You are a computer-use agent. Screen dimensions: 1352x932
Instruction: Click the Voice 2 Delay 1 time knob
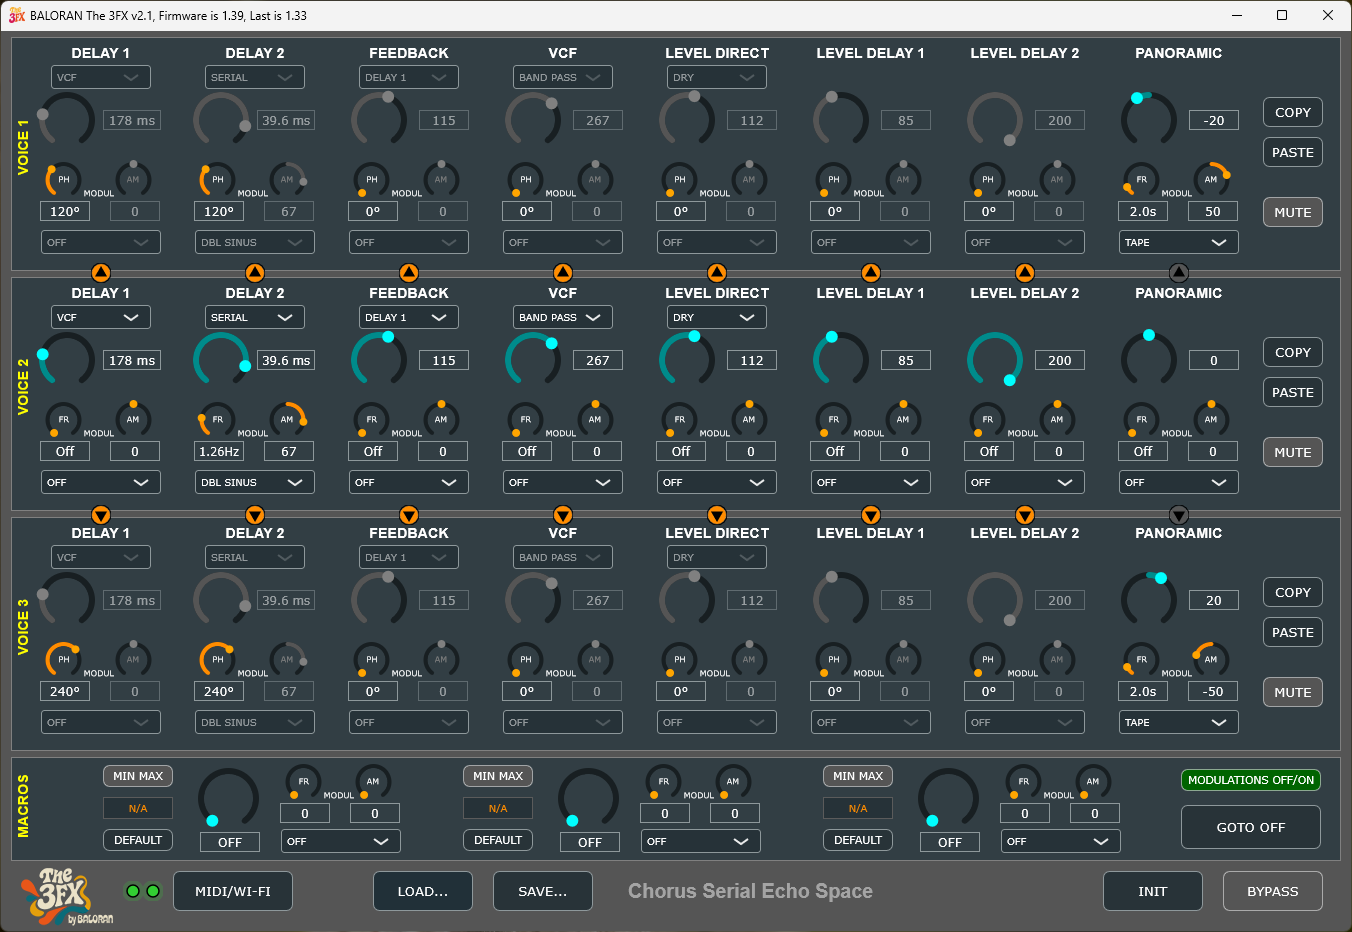[65, 360]
